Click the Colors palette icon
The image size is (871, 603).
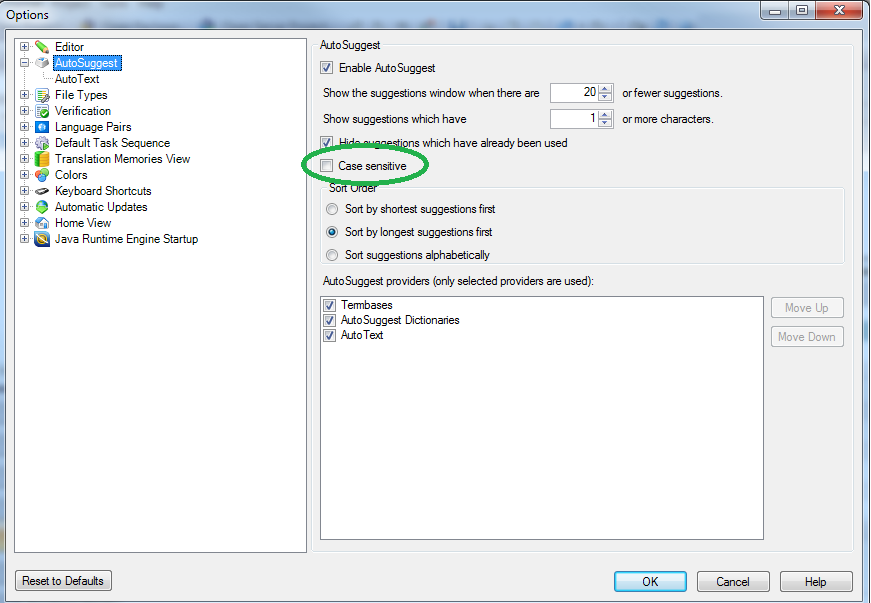click(42, 175)
